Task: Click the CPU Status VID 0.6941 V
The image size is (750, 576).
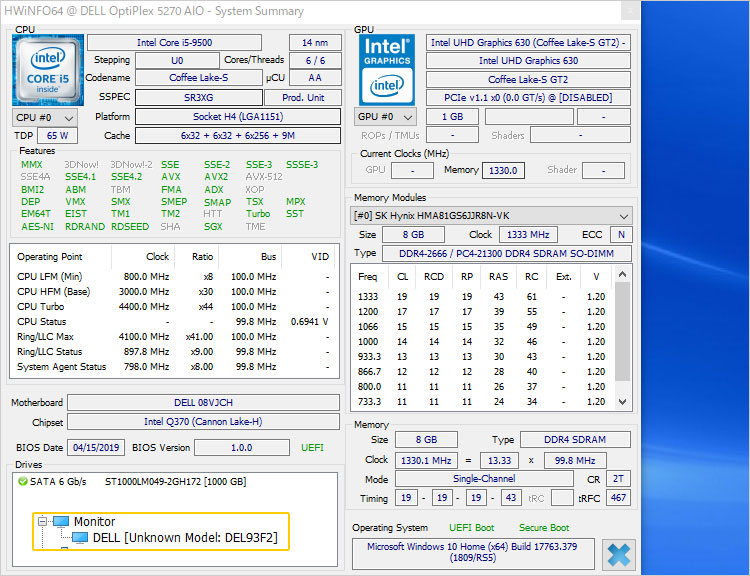Action: coord(309,321)
